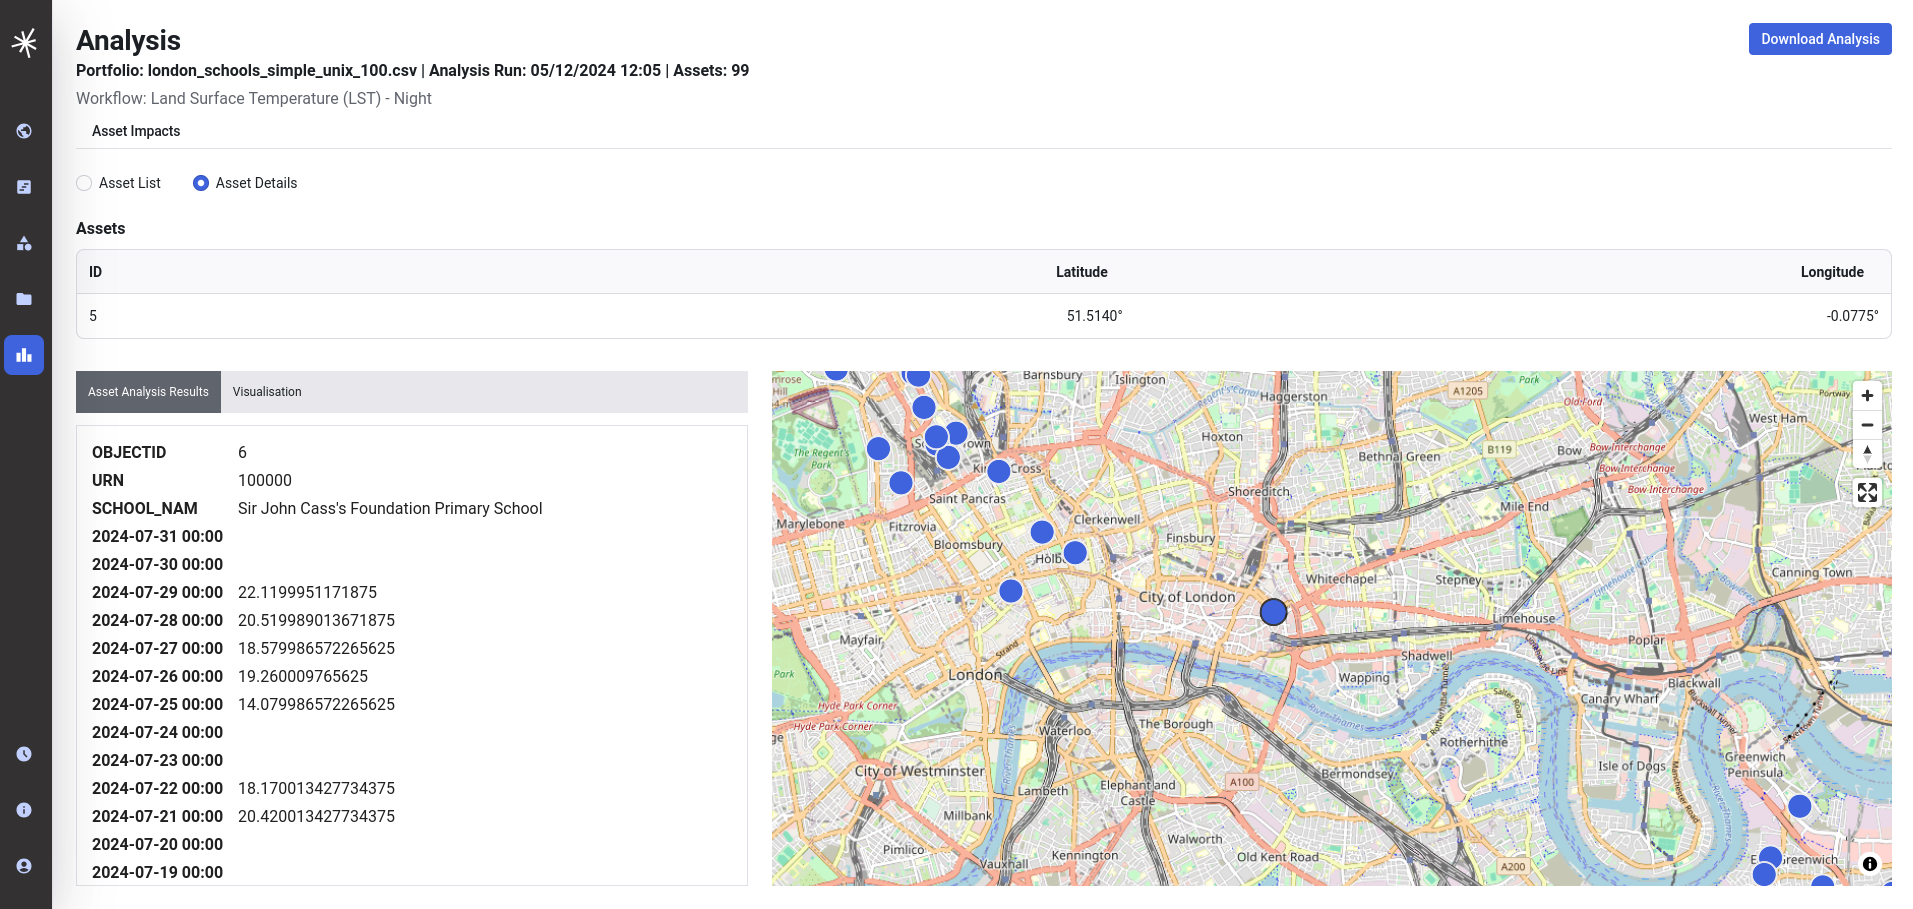Click the marker above Saint Pancras label
The height and width of the screenshot is (909, 1913).
(x=948, y=458)
